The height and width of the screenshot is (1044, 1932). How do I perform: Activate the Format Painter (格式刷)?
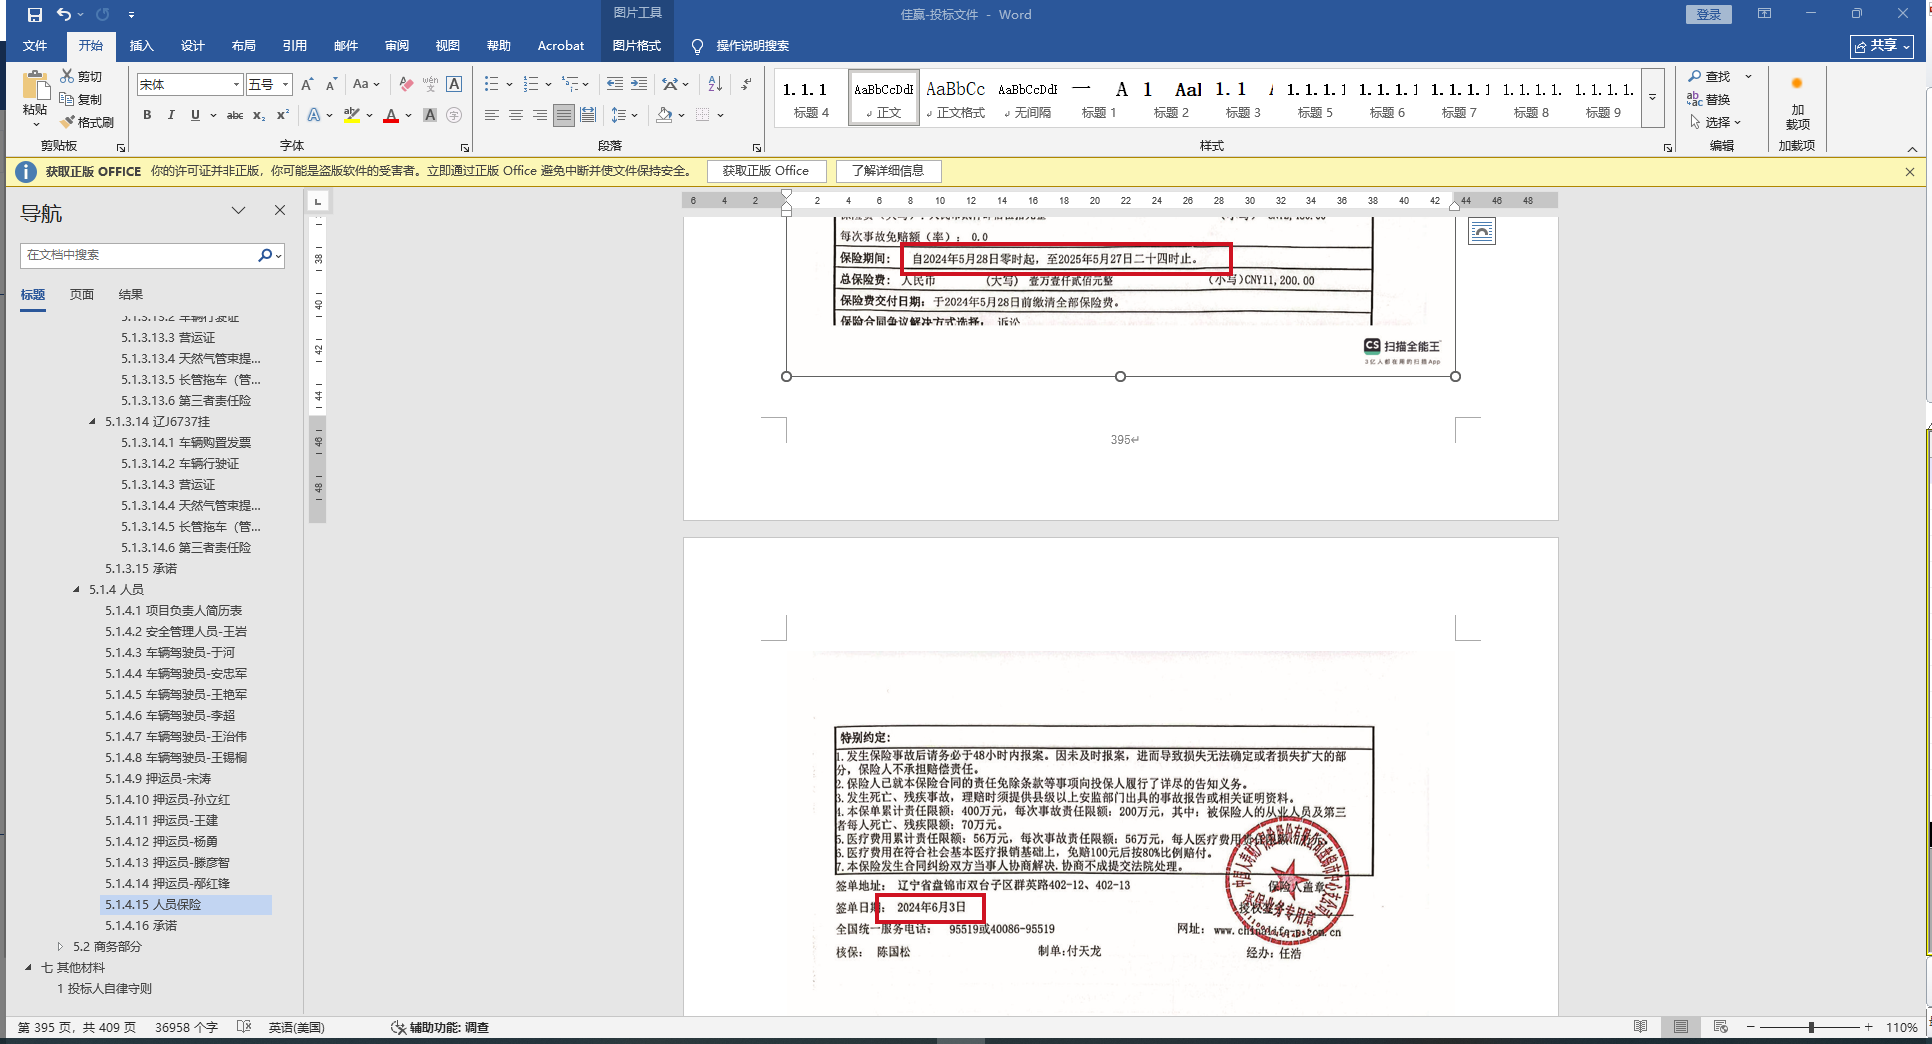pos(87,122)
